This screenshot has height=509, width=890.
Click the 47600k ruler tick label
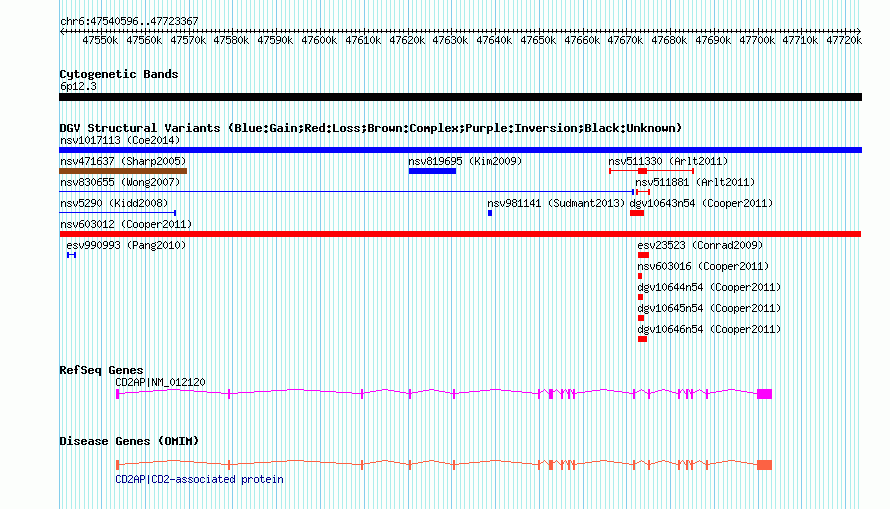tap(319, 40)
